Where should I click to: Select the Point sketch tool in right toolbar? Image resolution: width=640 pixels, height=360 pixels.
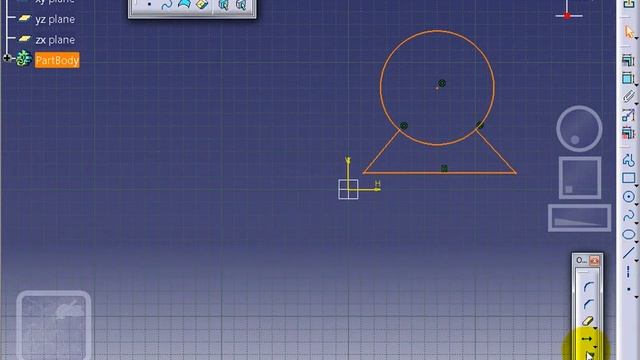pyautogui.click(x=629, y=289)
